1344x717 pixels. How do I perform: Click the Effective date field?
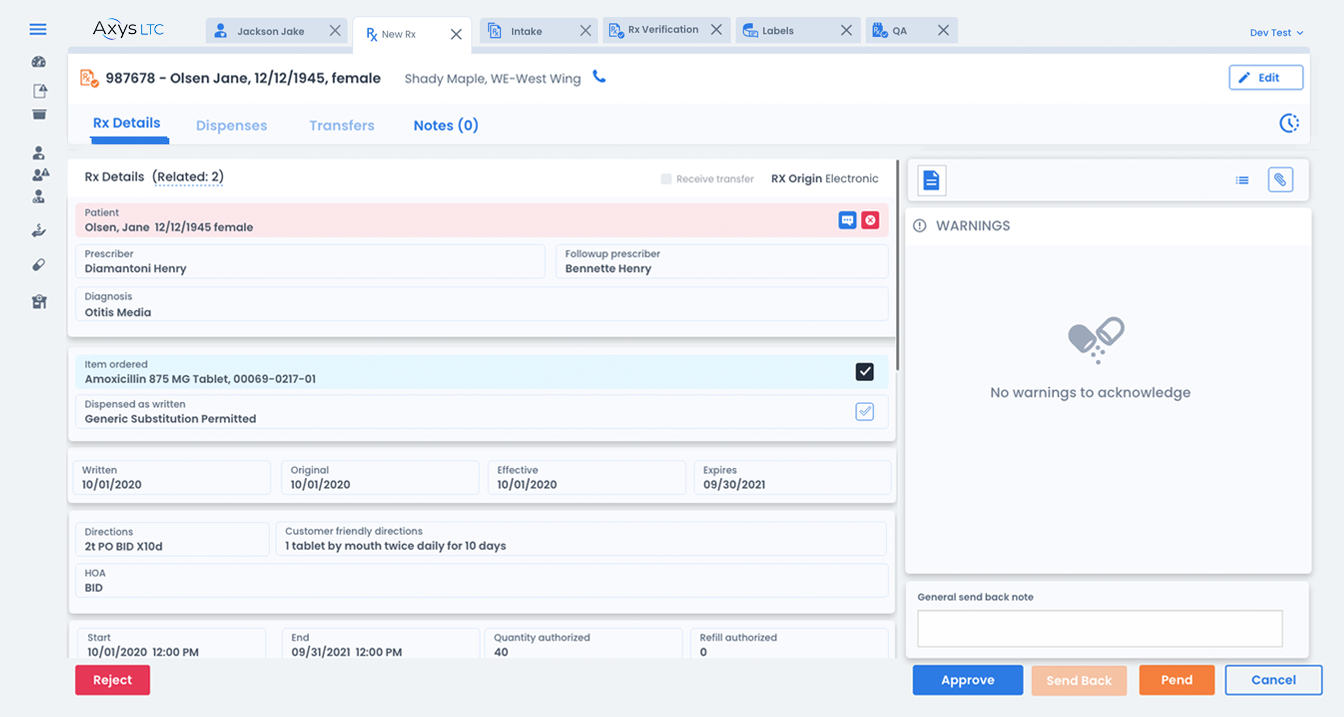[586, 477]
